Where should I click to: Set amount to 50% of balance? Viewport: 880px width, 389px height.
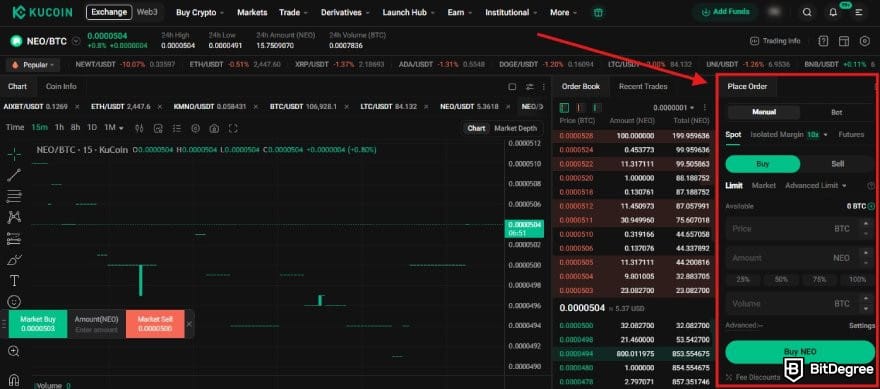point(781,280)
